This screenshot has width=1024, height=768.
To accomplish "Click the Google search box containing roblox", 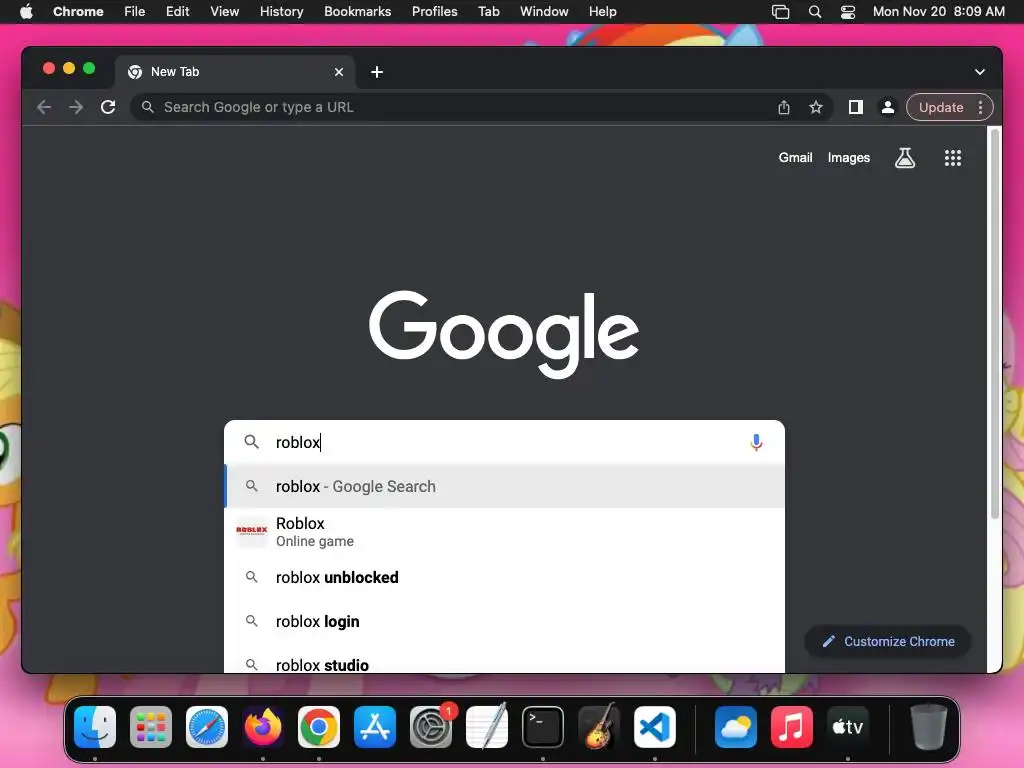I will (504, 442).
